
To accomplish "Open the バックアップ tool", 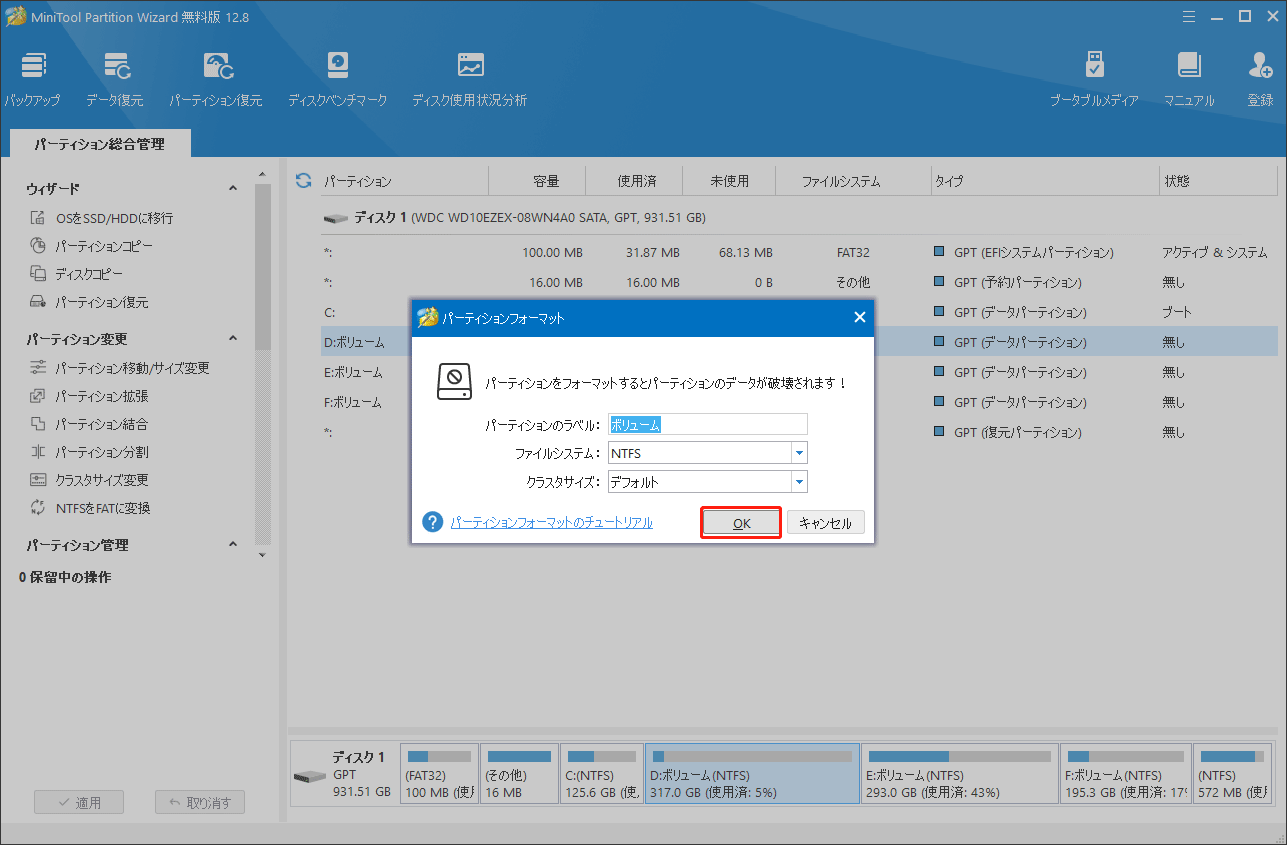I will point(32,80).
